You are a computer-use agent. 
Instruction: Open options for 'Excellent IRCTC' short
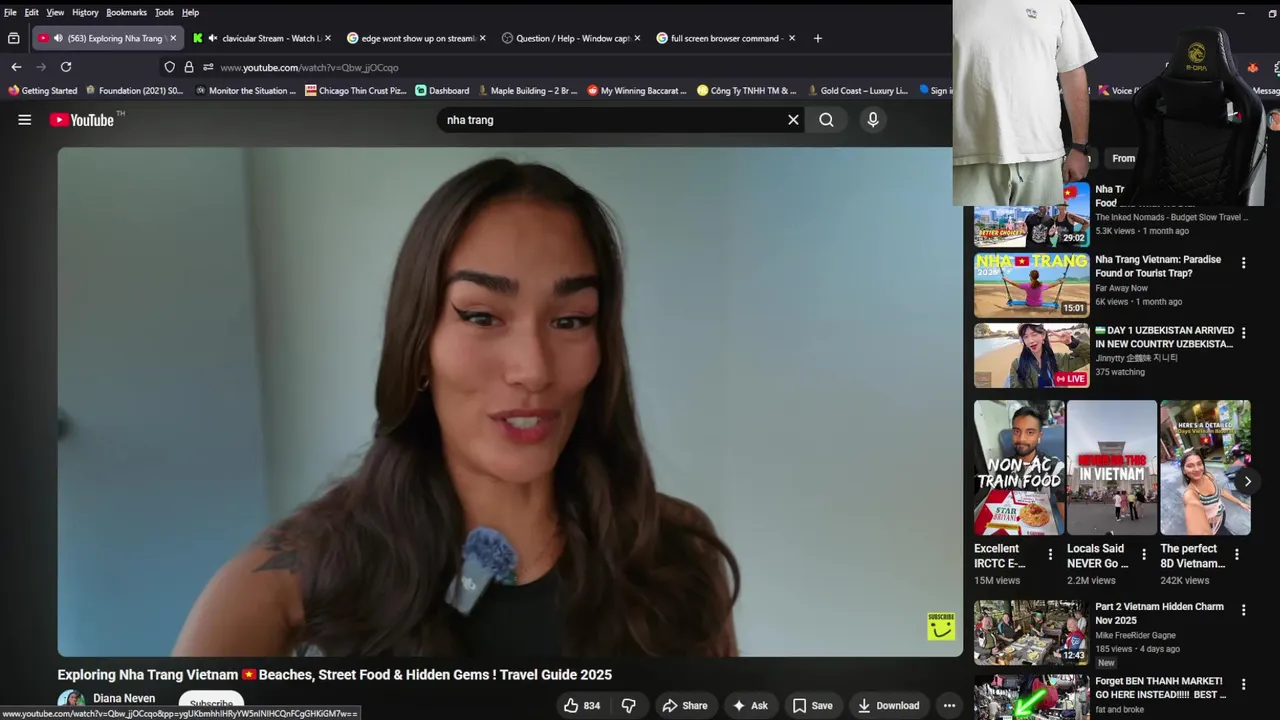(x=1050, y=554)
